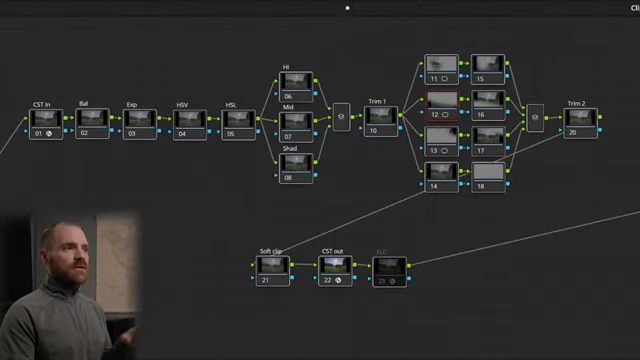Viewport: 640px width, 360px height.
Task: Select the parallel mixer node before Trim 1
Action: [x=341, y=117]
